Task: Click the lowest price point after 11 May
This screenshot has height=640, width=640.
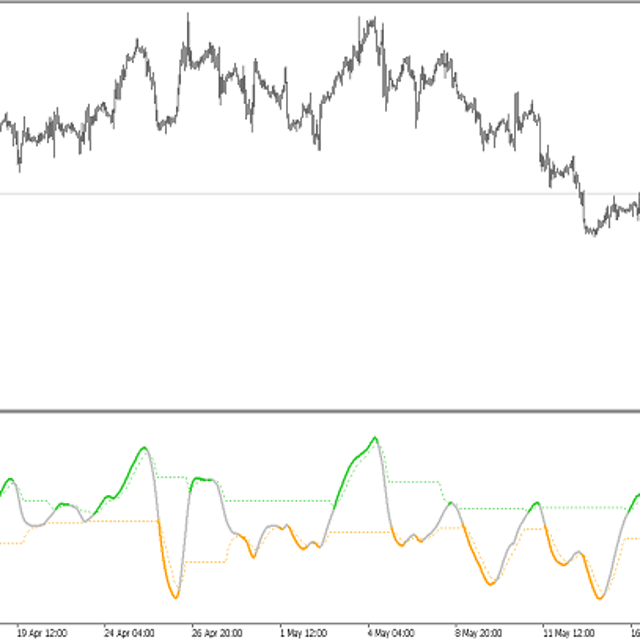Action: pyautogui.click(x=592, y=234)
